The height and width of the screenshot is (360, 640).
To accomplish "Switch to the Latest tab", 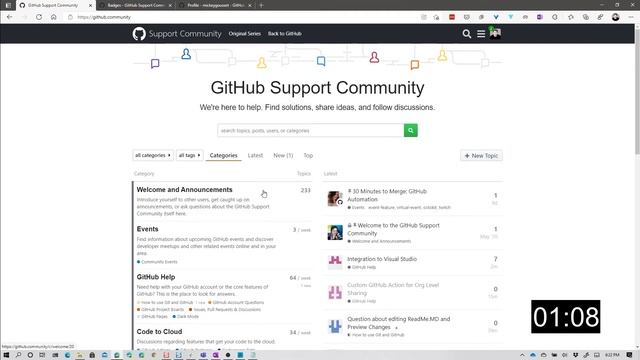I will [x=255, y=156].
